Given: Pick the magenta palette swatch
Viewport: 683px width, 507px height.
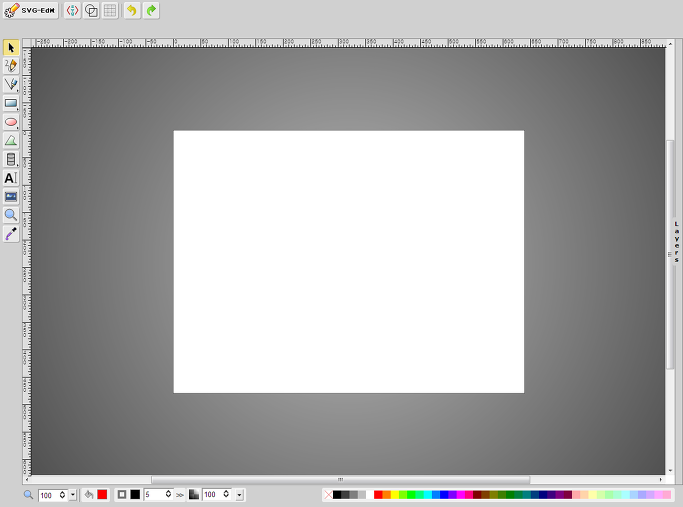Looking at the screenshot, I should (460, 495).
